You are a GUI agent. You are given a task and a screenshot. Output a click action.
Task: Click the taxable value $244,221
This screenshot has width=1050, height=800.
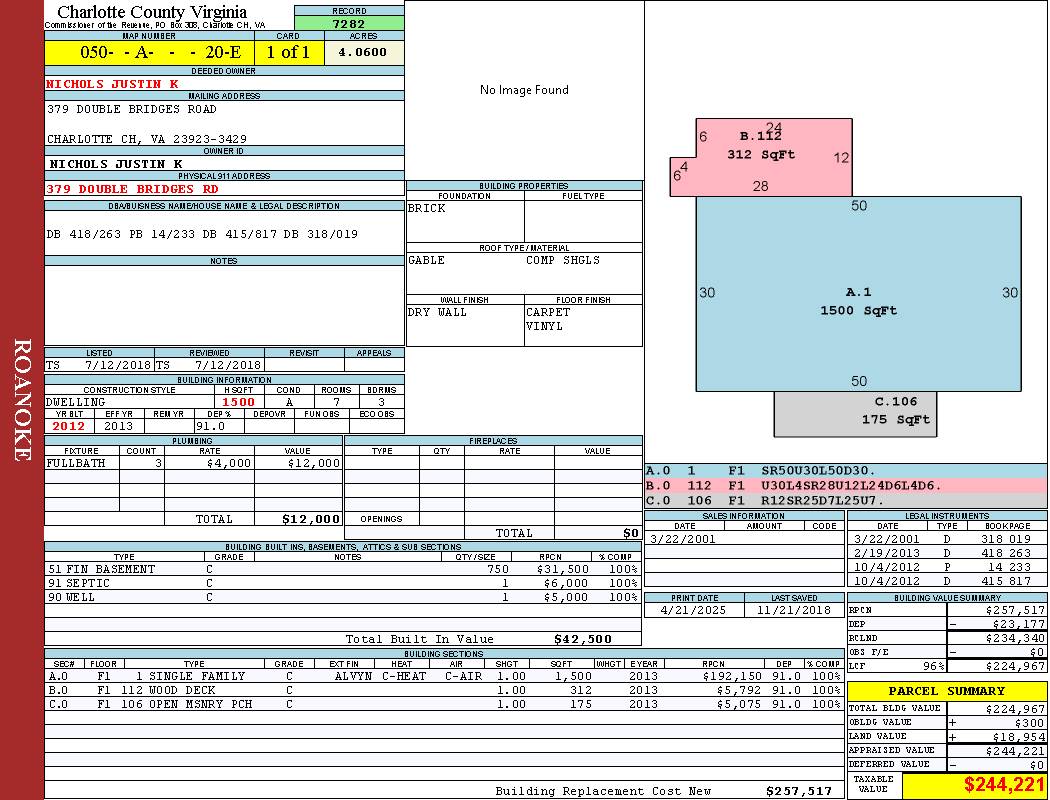1003,785
